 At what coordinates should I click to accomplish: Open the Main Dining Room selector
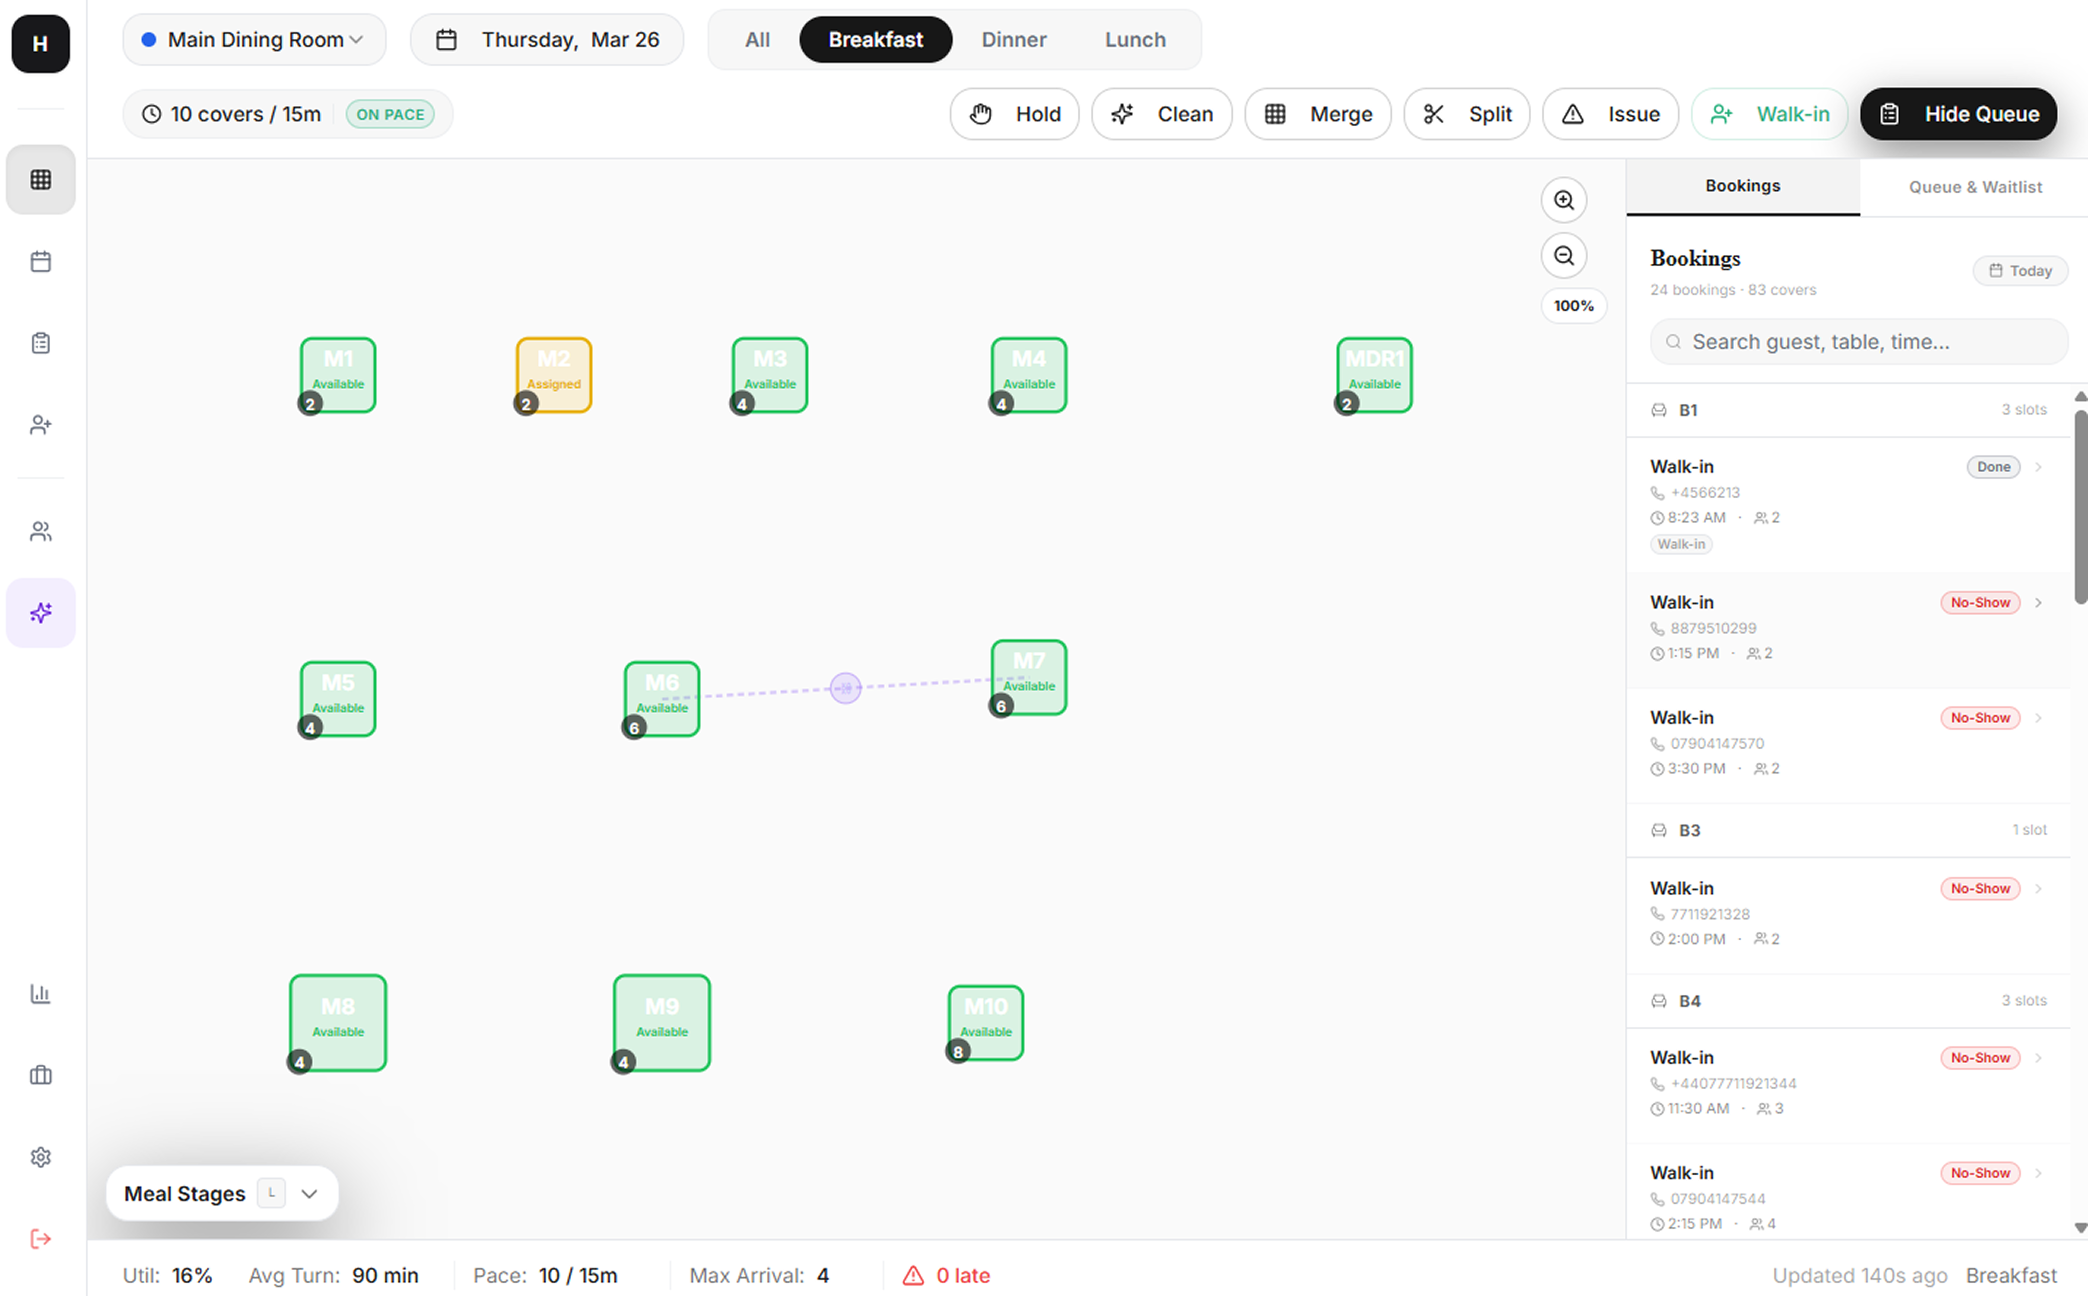click(x=253, y=39)
